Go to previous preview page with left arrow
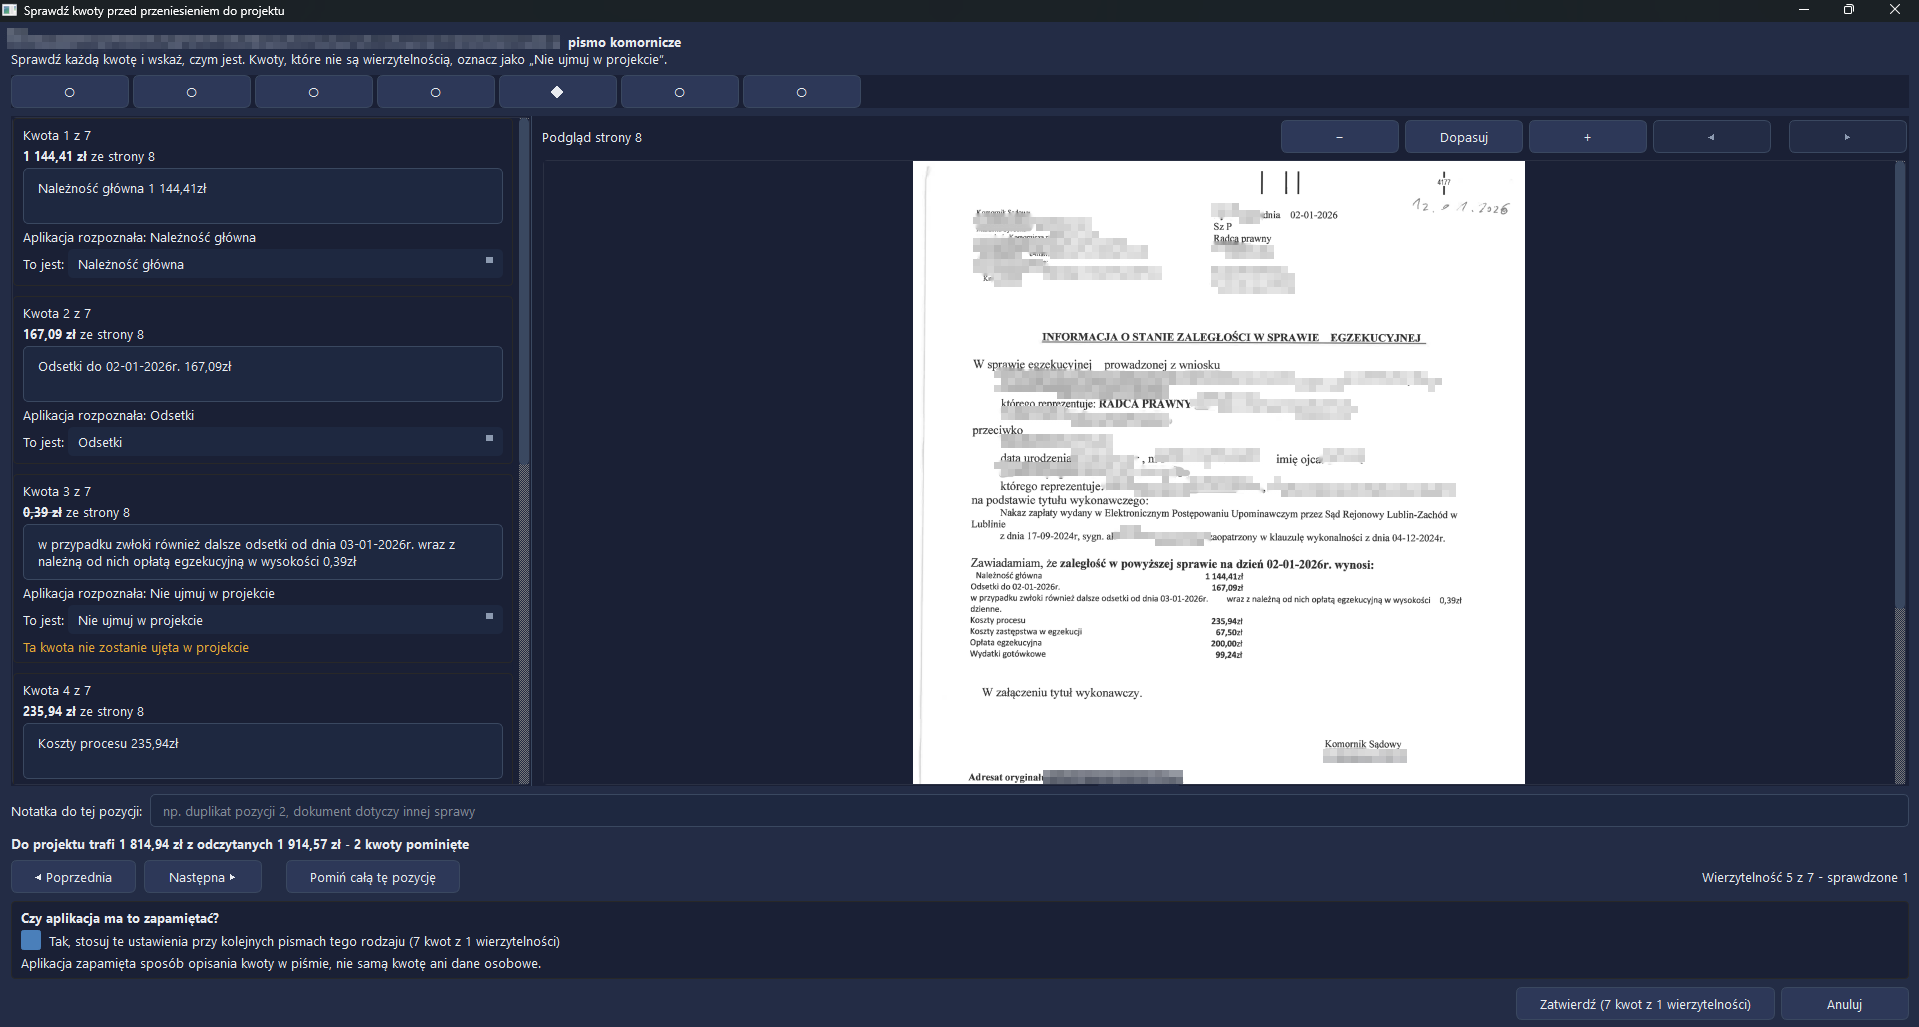Image resolution: width=1919 pixels, height=1027 pixels. (1711, 137)
